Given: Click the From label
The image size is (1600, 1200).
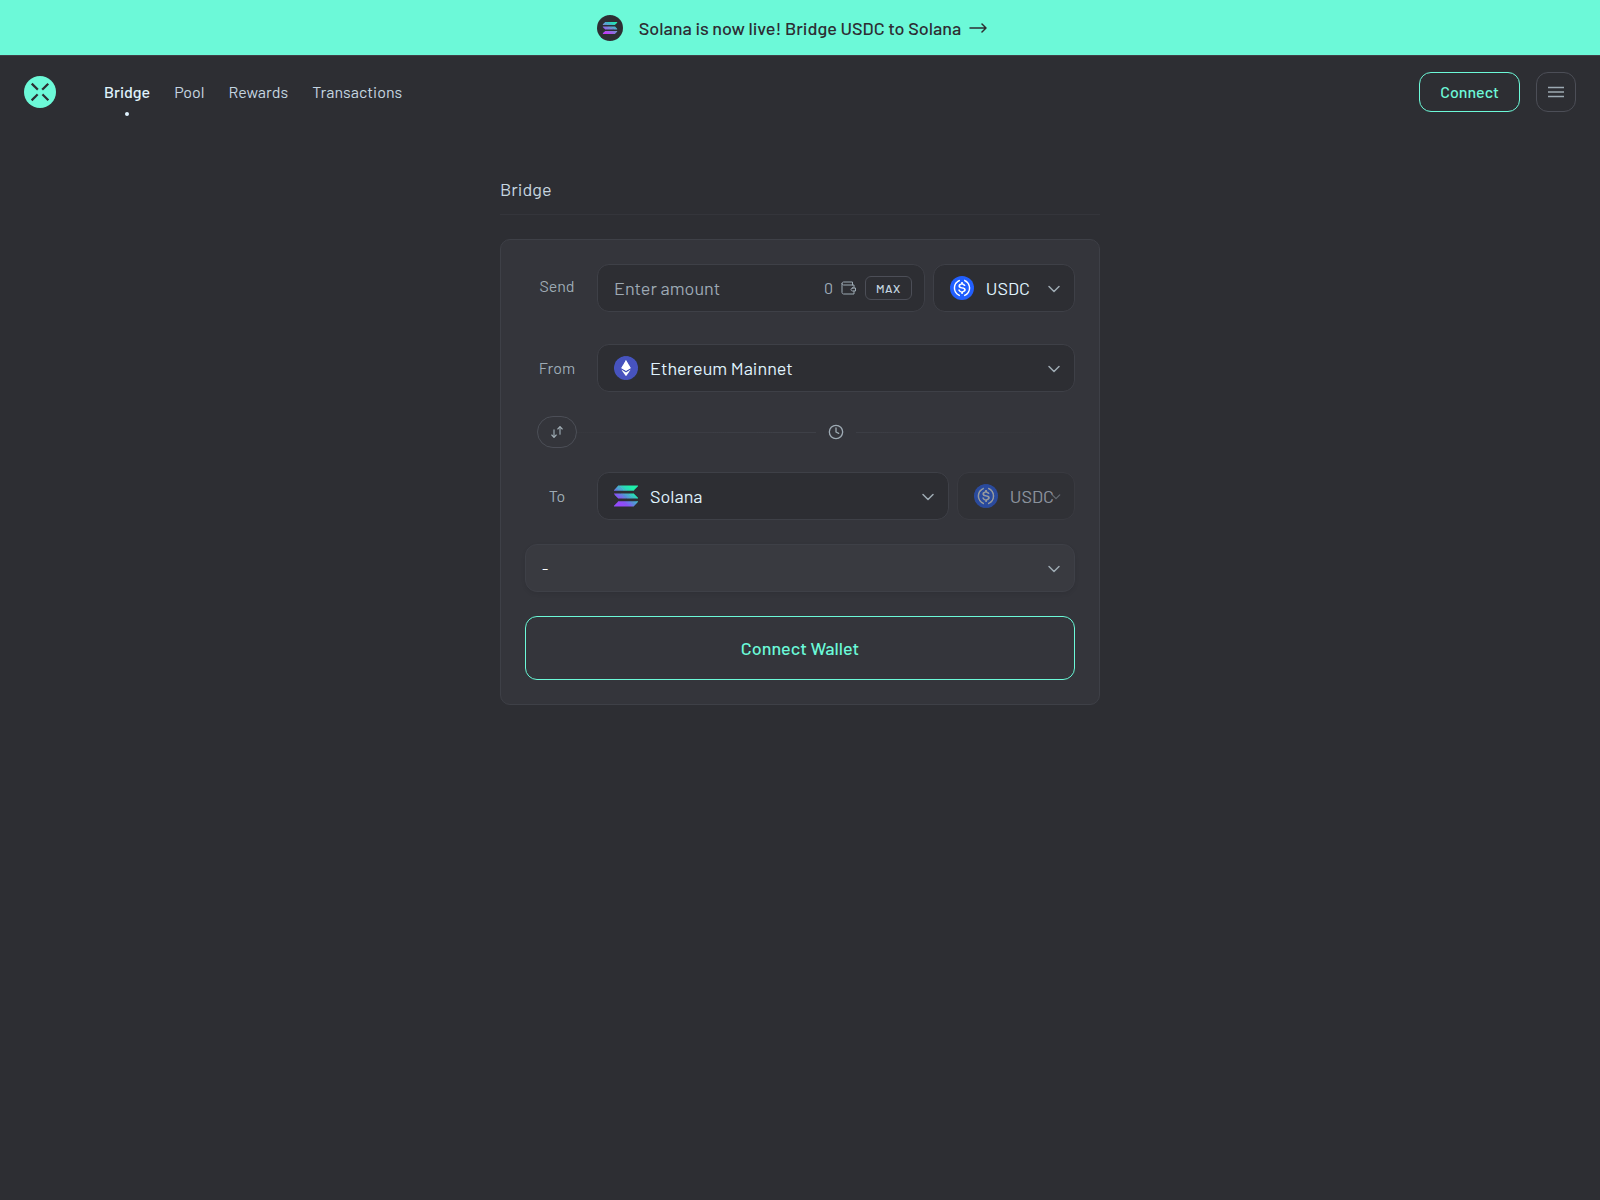Looking at the screenshot, I should tap(557, 369).
